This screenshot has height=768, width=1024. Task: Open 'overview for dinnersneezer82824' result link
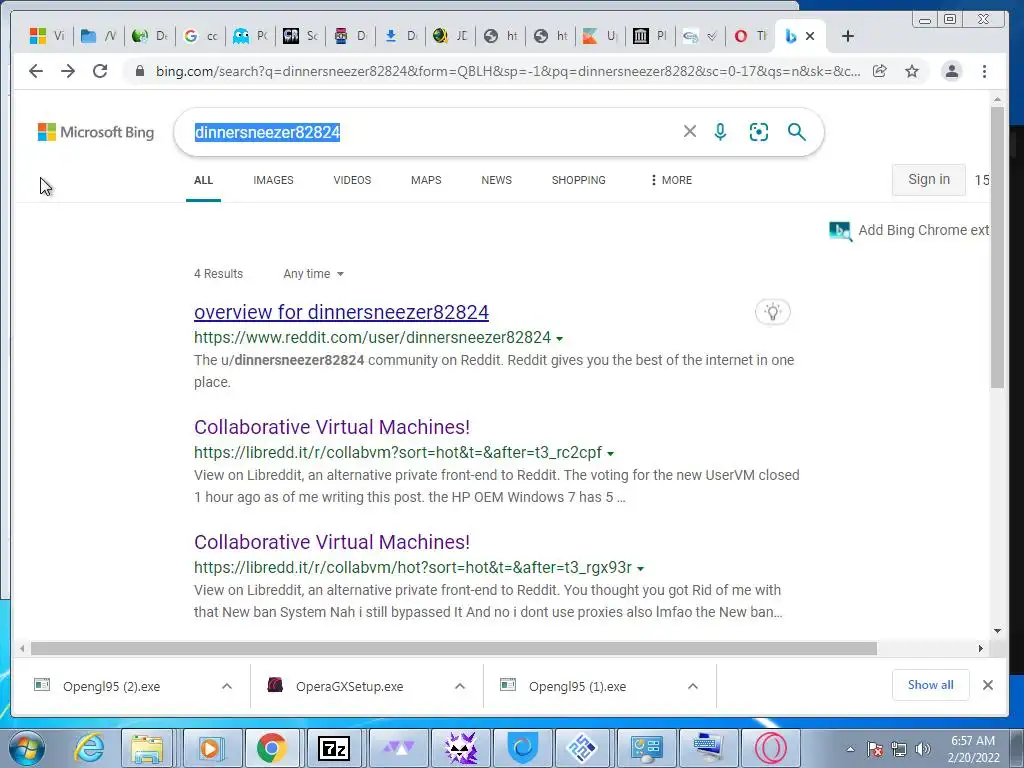click(x=341, y=312)
